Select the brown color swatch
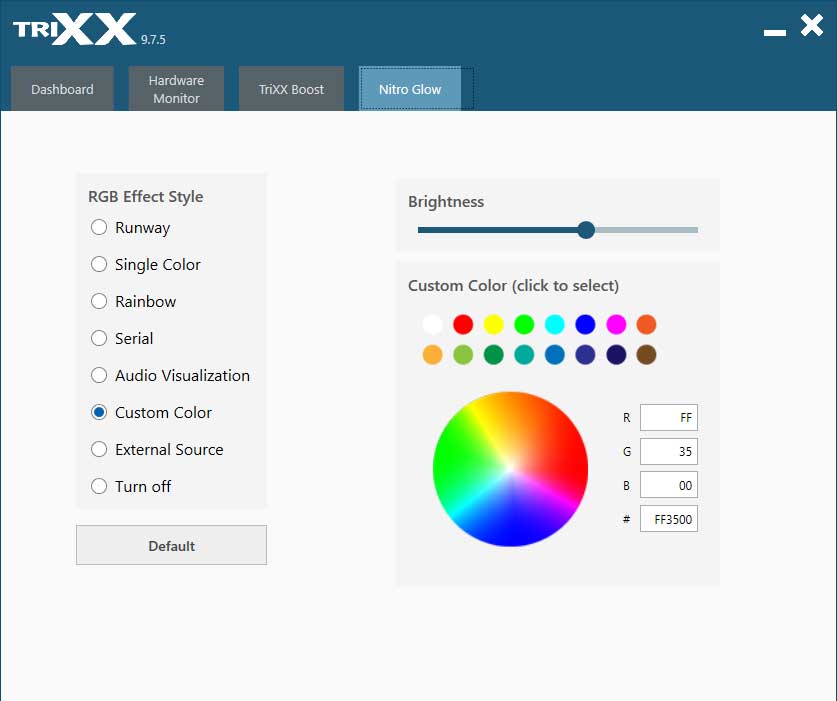 click(x=646, y=355)
